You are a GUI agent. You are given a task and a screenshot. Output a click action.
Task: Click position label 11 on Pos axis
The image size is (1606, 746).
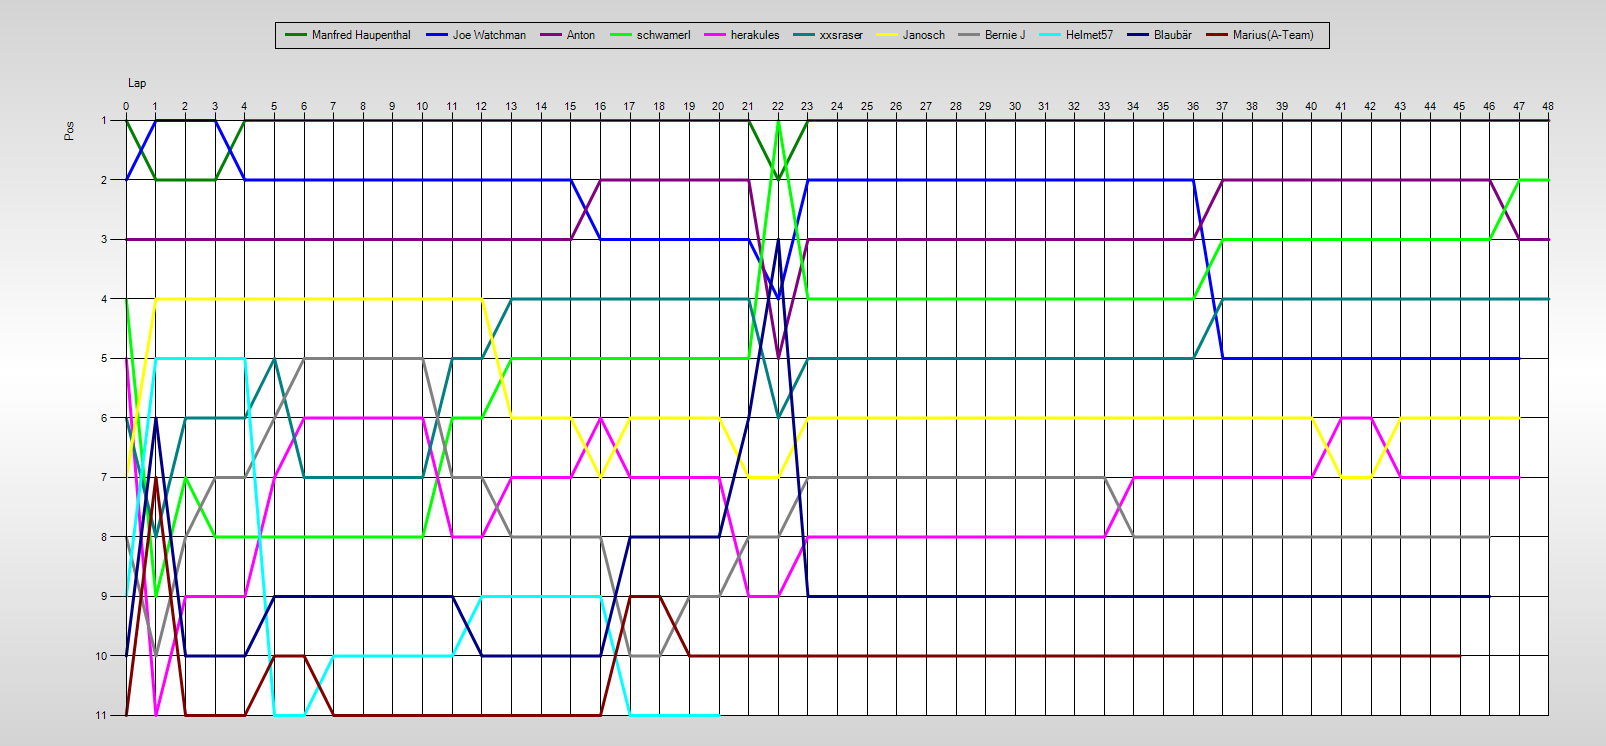(101, 715)
